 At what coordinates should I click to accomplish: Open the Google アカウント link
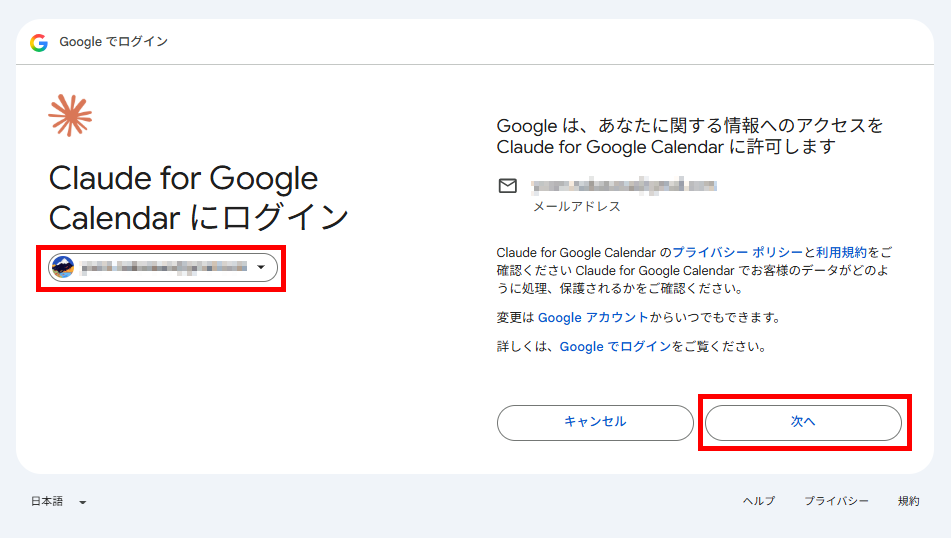tap(593, 317)
